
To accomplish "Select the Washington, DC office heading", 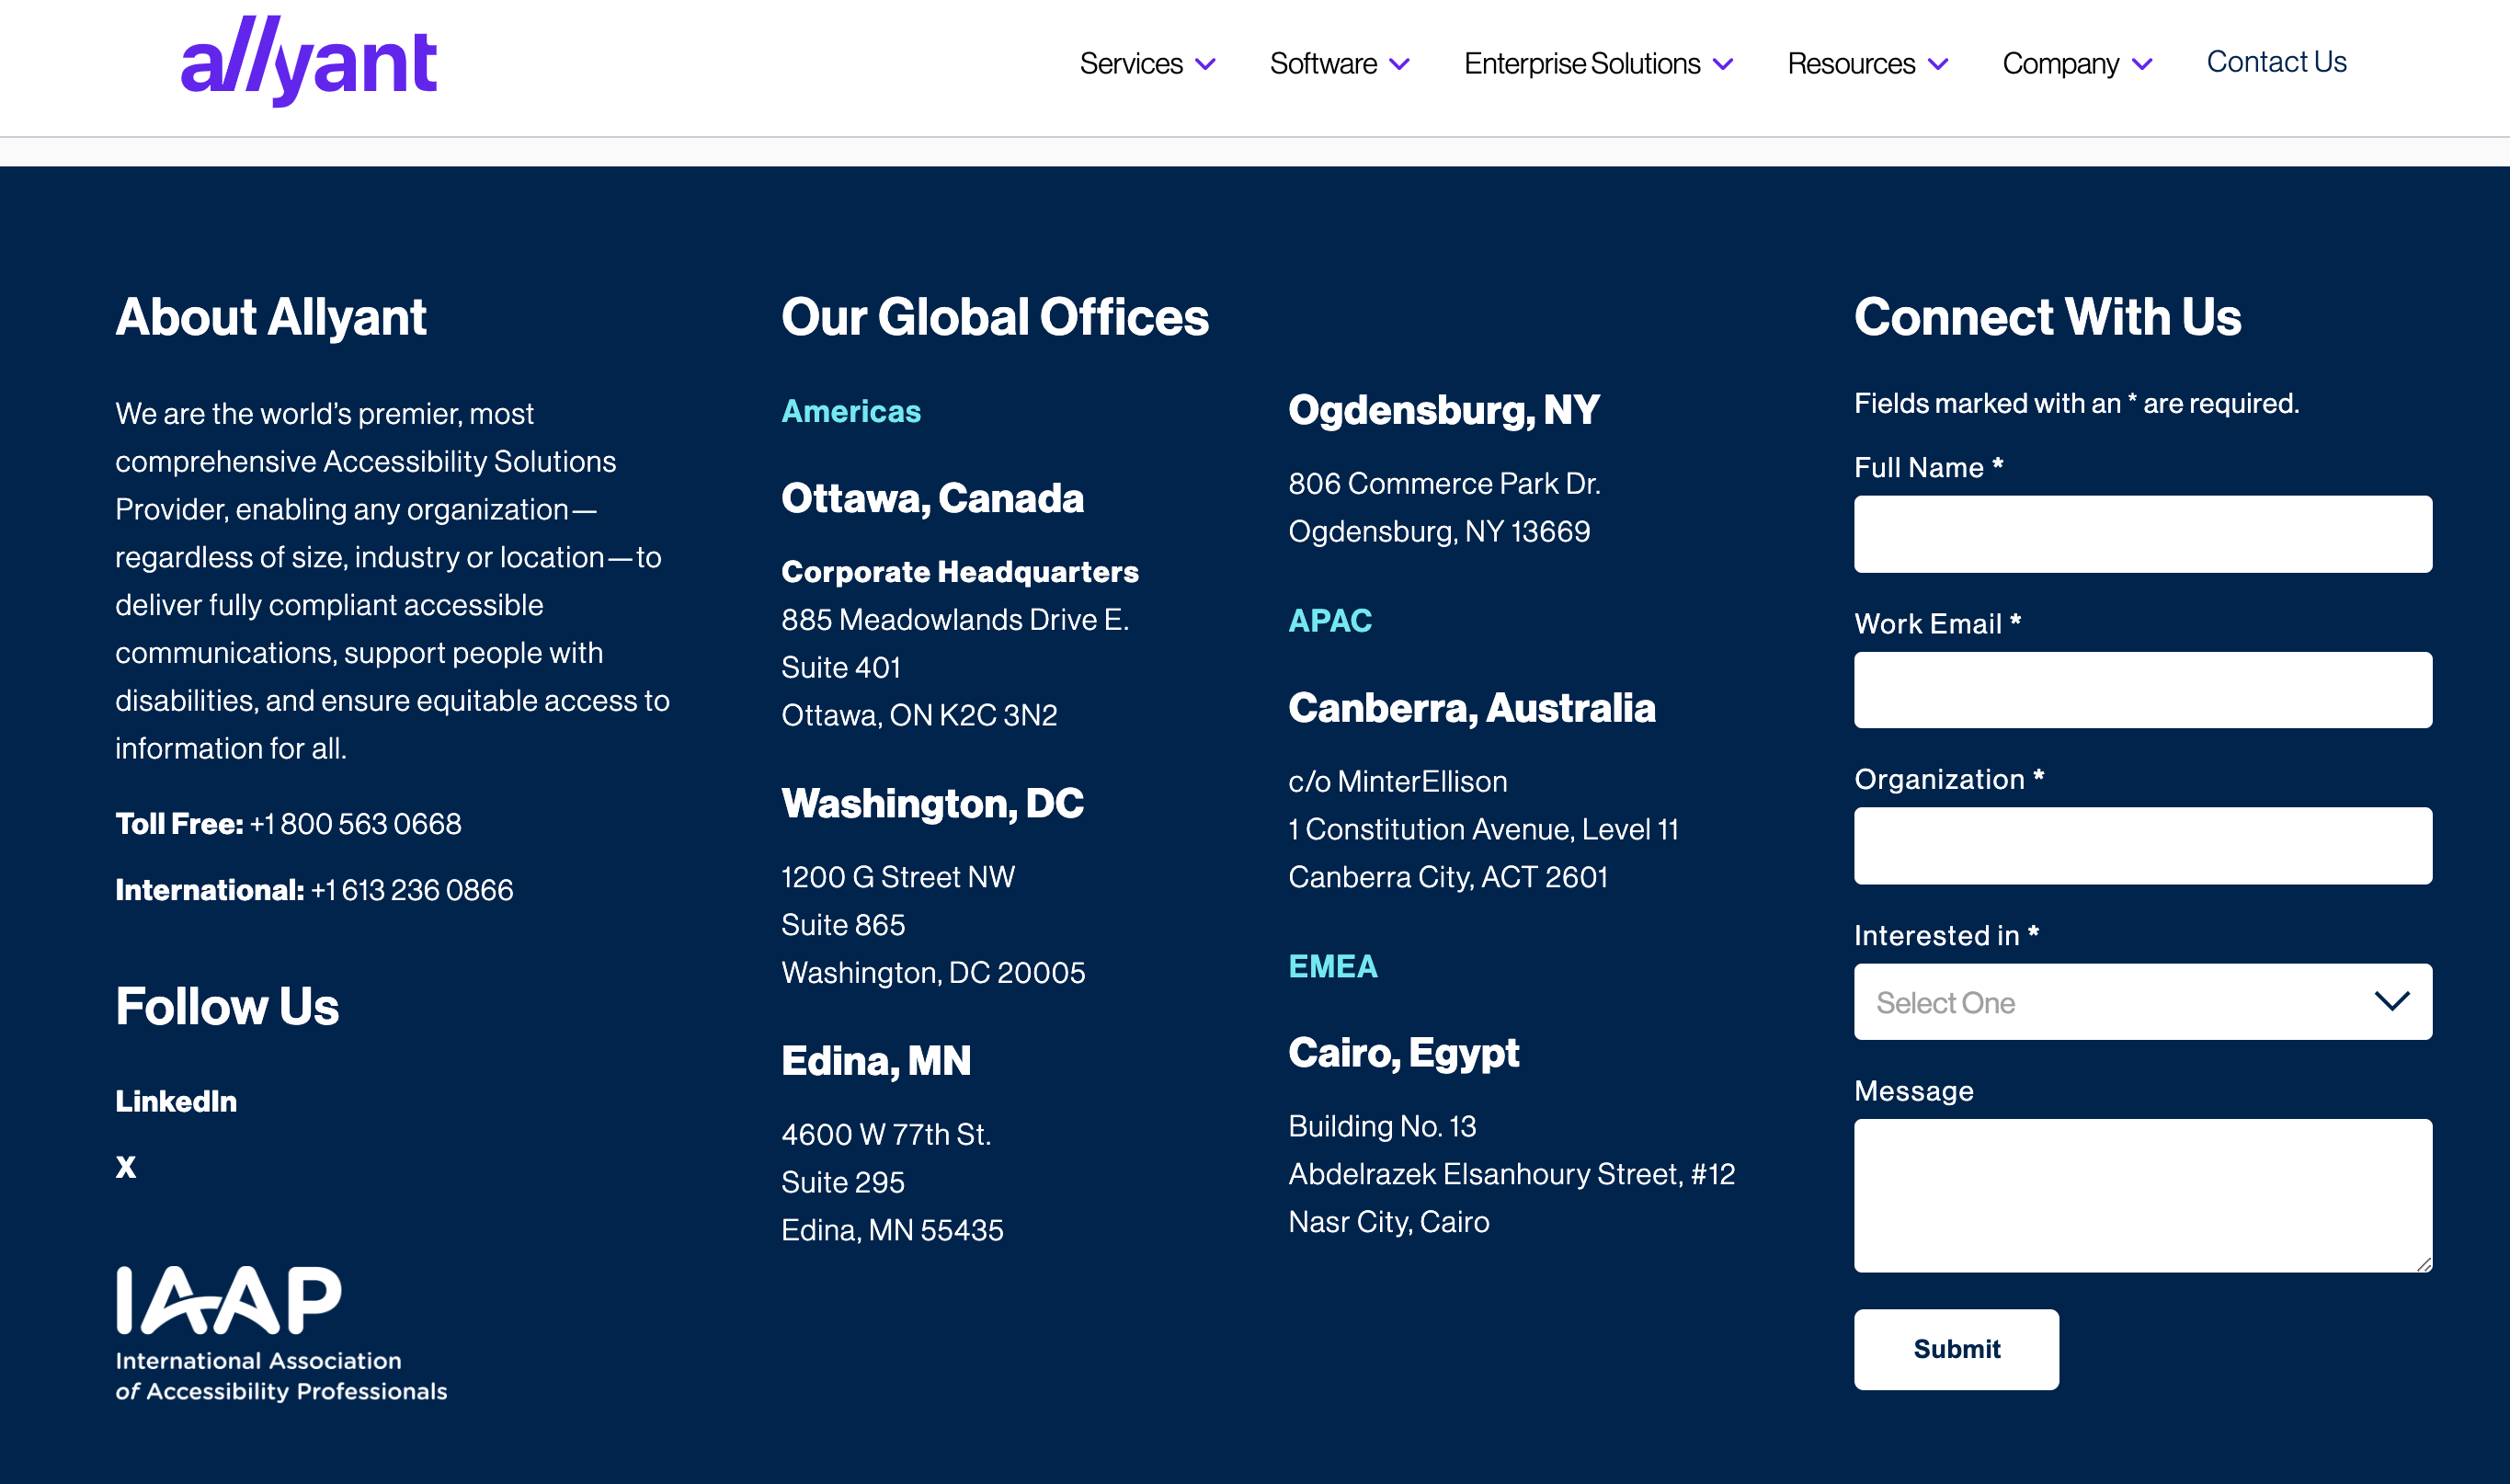I will coord(932,804).
